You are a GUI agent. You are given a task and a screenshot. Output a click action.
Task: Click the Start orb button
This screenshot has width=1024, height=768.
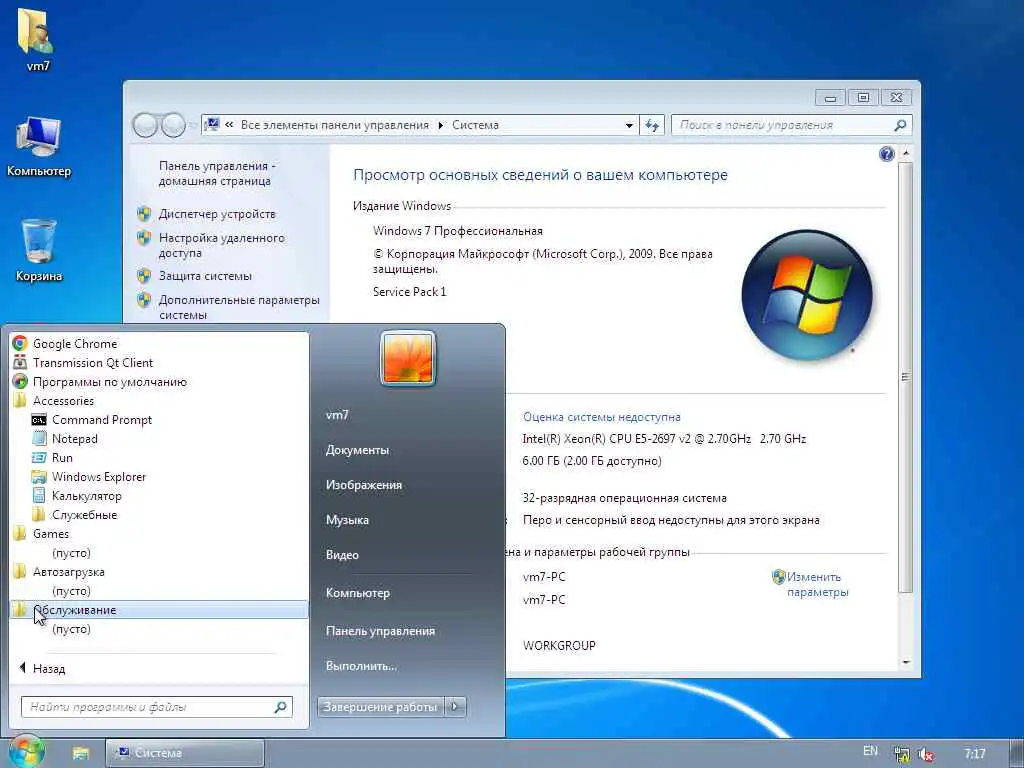26,752
